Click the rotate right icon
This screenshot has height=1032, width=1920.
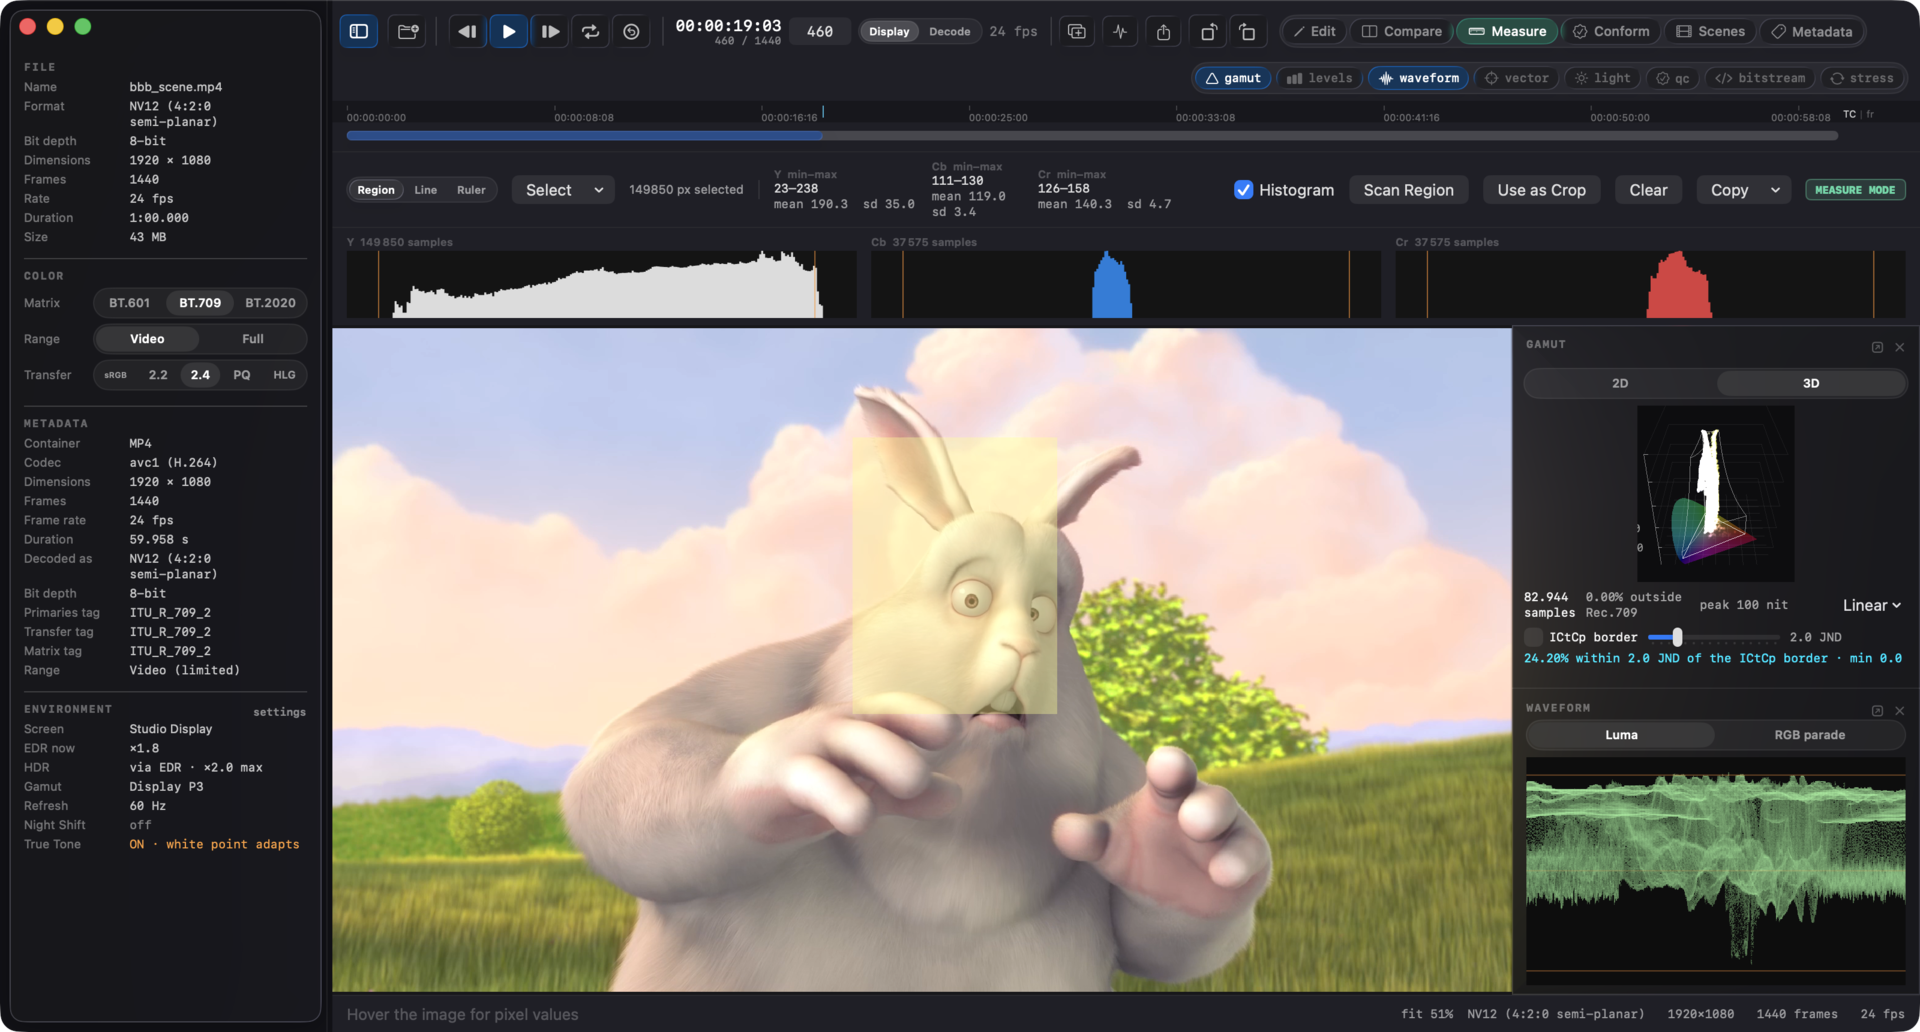point(1207,31)
